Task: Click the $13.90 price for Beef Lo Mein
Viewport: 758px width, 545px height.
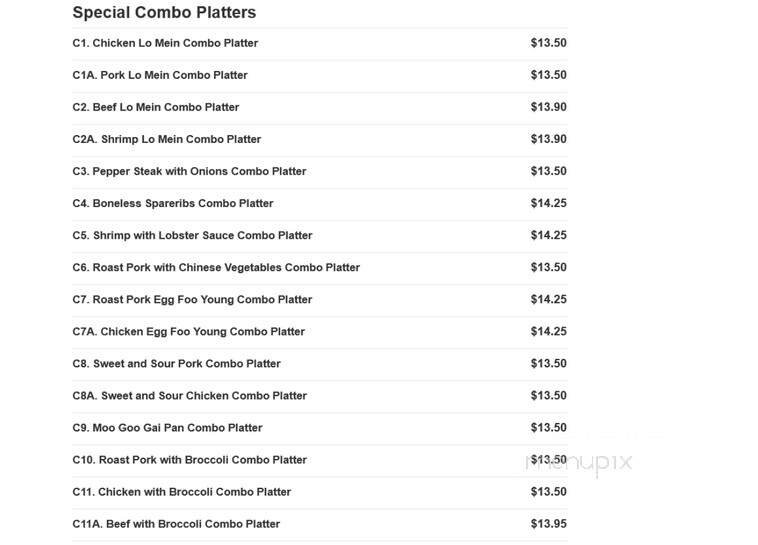Action: 548,107
